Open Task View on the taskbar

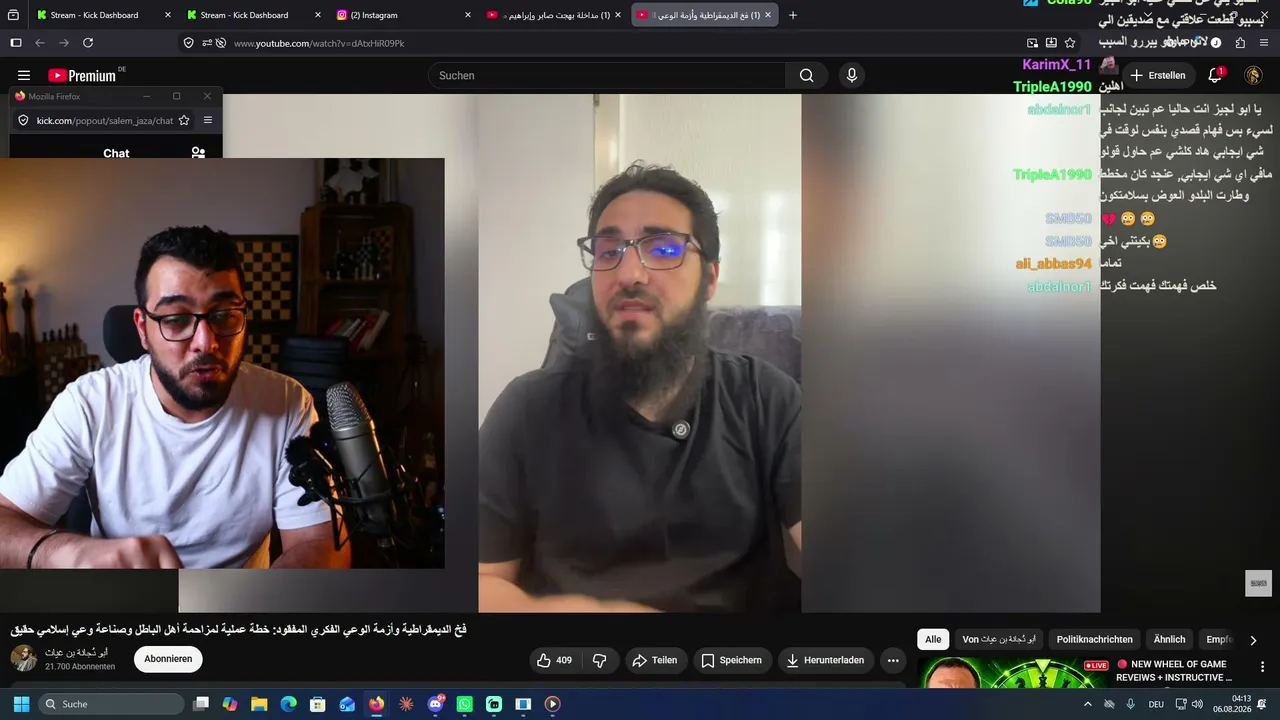tap(201, 704)
